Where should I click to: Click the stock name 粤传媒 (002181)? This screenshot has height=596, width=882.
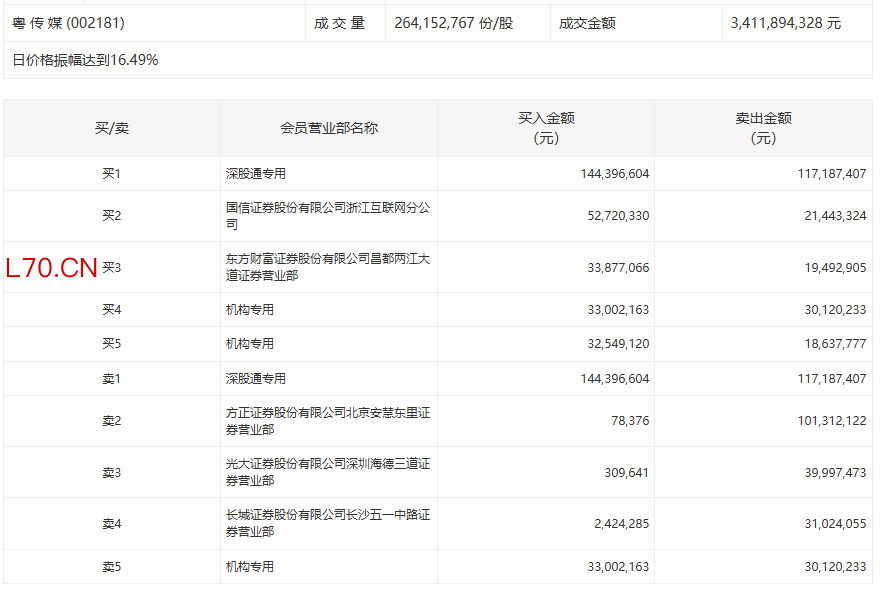point(68,22)
